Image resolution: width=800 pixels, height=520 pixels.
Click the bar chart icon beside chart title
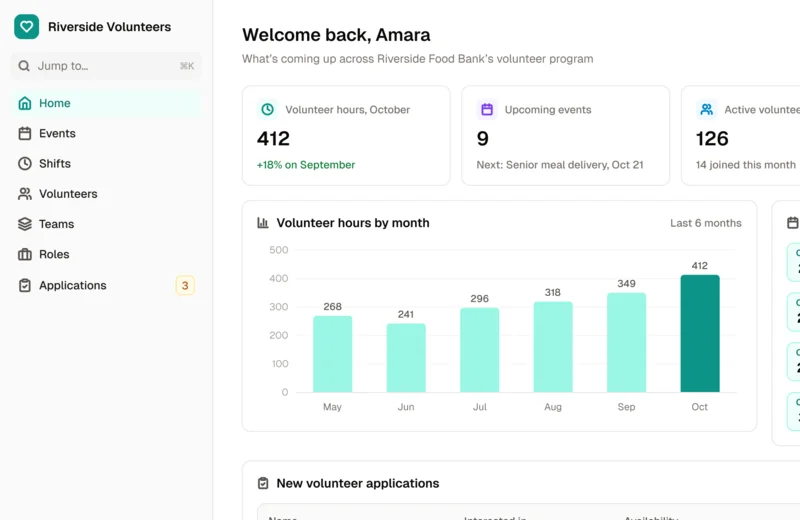[x=263, y=222]
